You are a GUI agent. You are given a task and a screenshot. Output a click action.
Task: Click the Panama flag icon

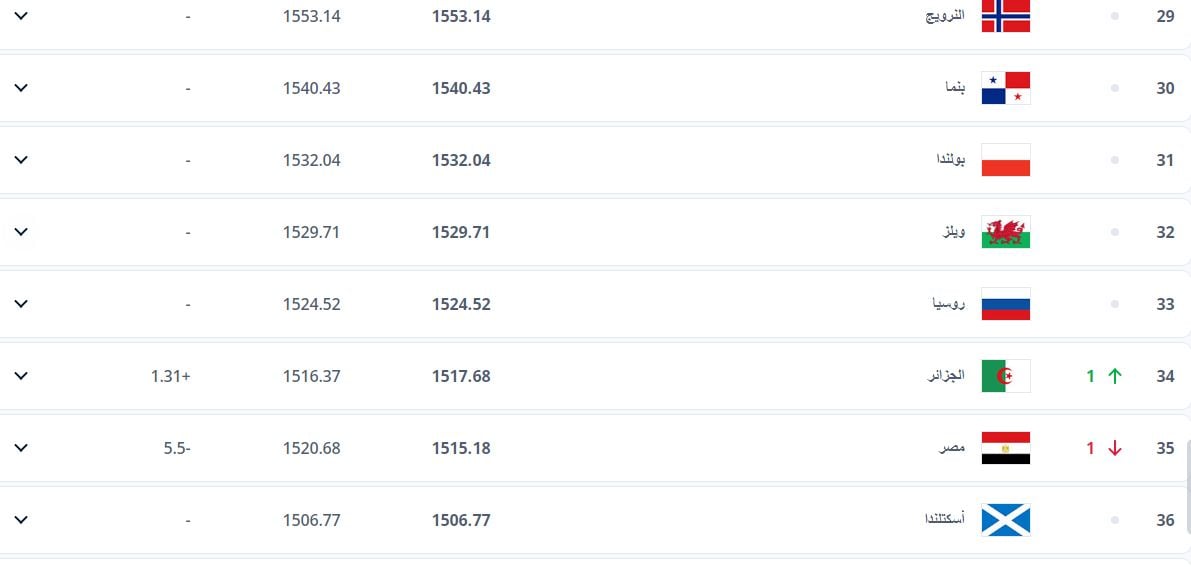click(x=1005, y=88)
